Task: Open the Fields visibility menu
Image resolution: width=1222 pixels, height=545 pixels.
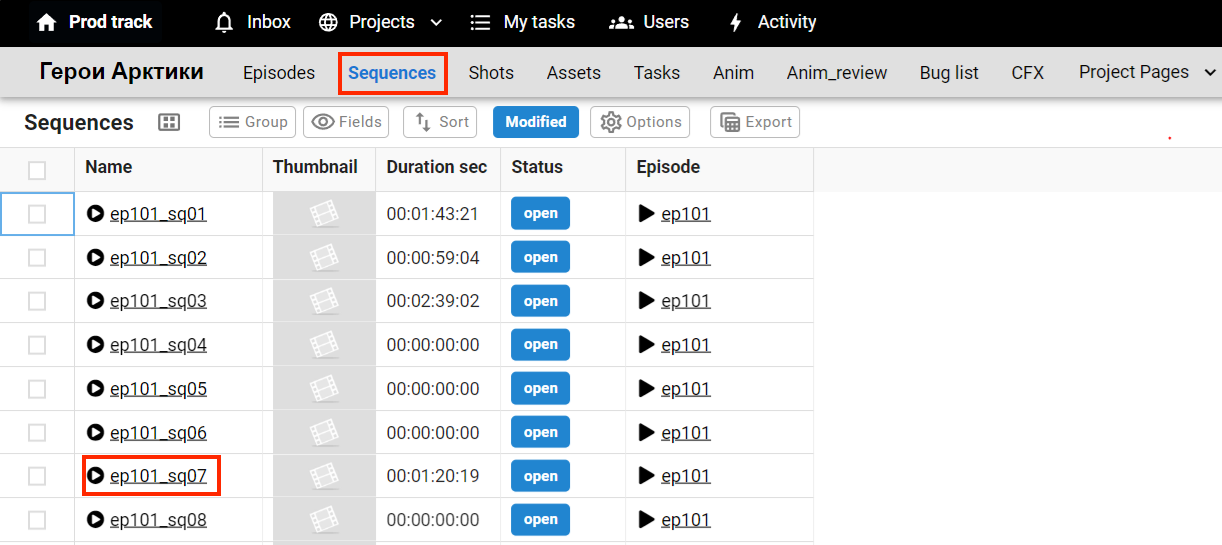Action: (x=346, y=122)
